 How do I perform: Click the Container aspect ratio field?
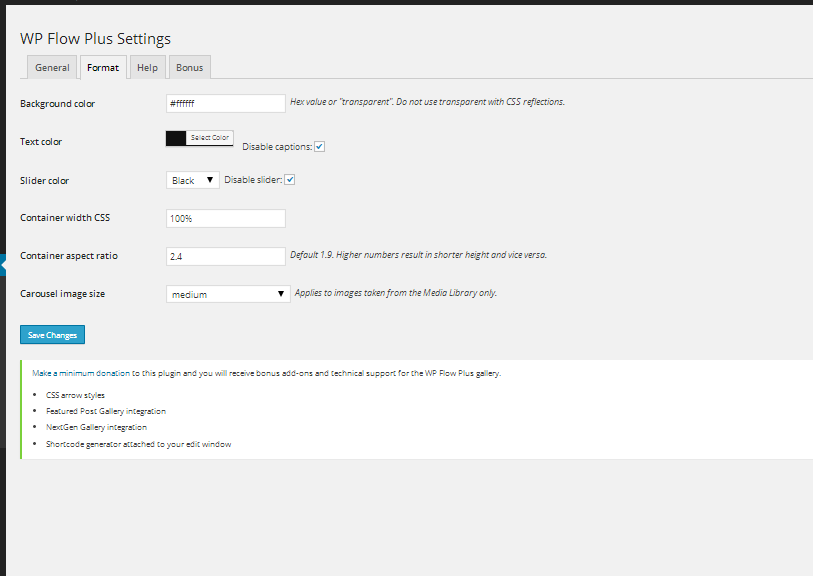[x=226, y=256]
